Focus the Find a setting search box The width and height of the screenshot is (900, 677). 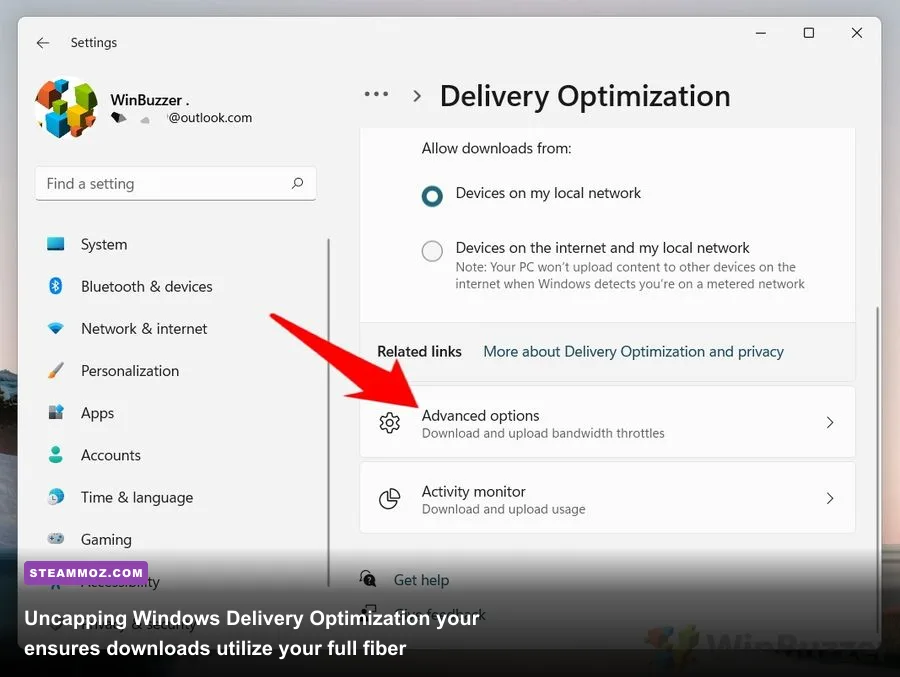coord(176,184)
